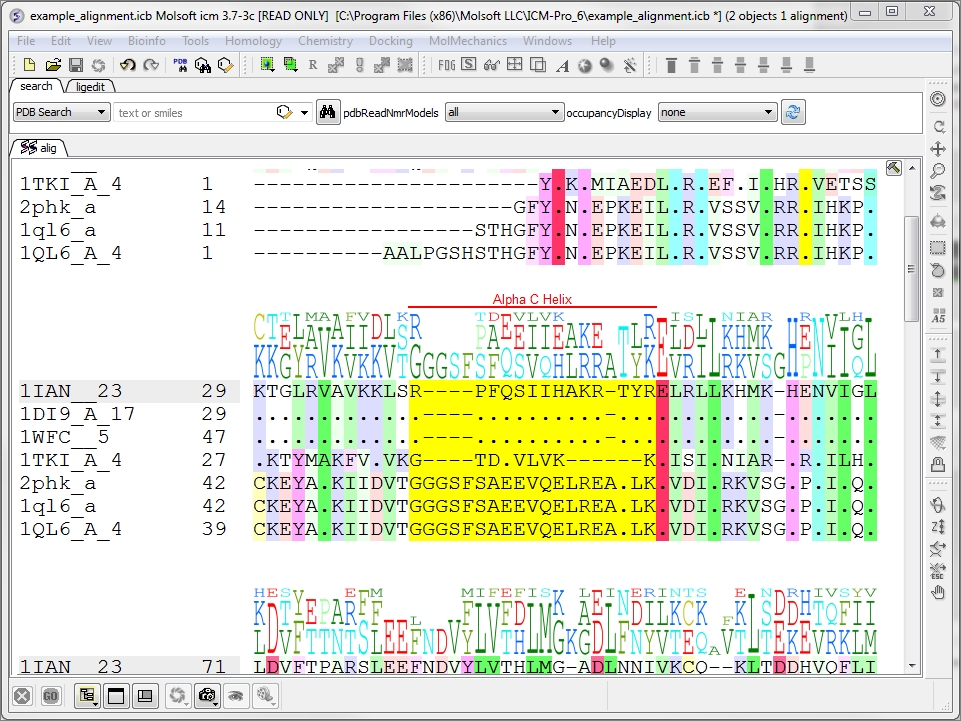The image size is (961, 721).
Task: Click the globe sphere toolbar icon
Action: pyautogui.click(x=585, y=66)
